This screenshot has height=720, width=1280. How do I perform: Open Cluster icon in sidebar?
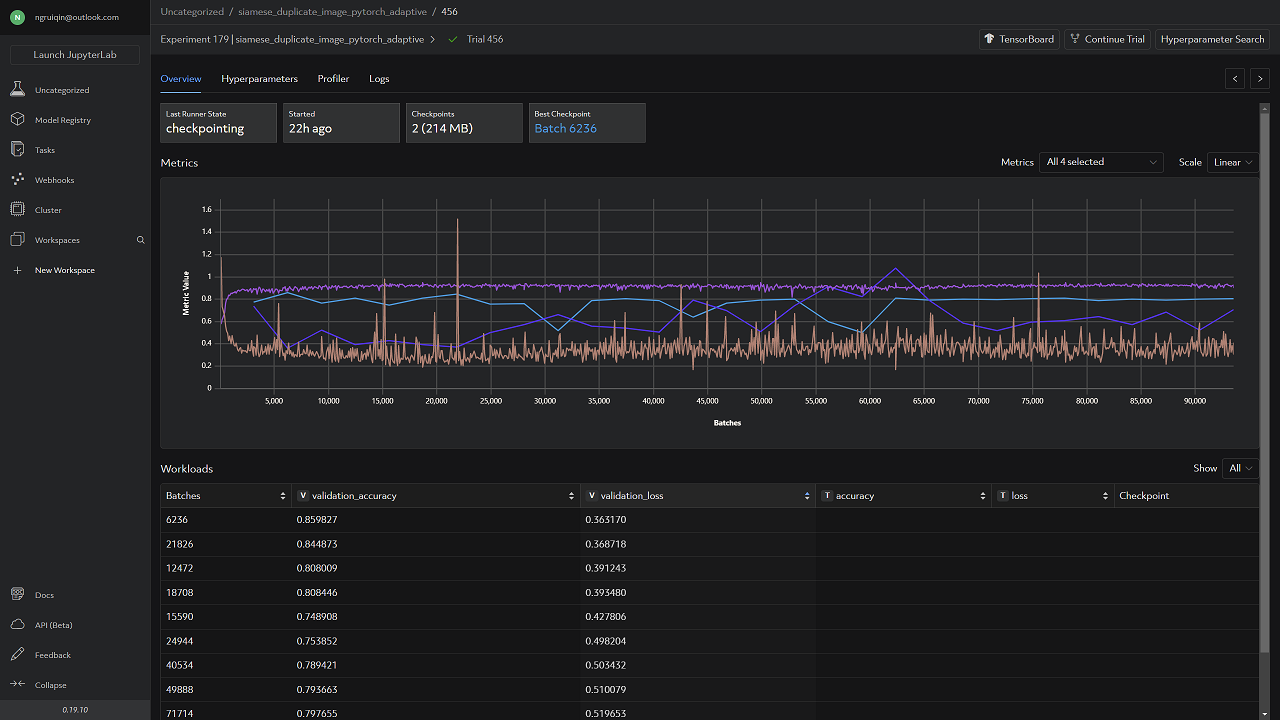click(x=17, y=210)
